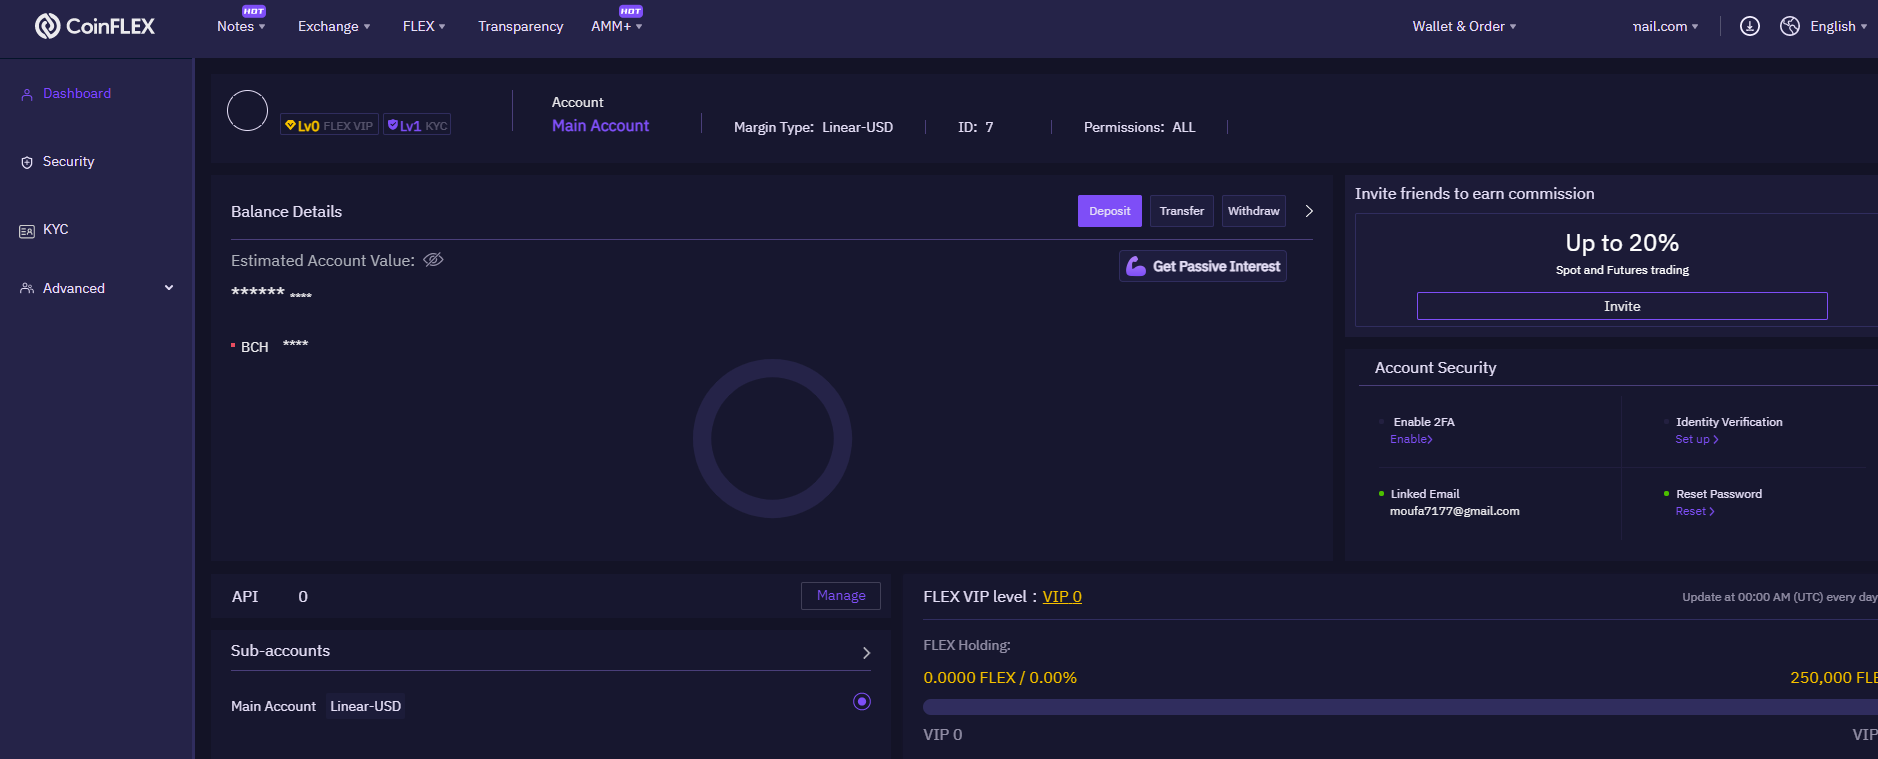Image resolution: width=1878 pixels, height=759 pixels.
Task: Toggle estimated account value visibility
Action: point(433,260)
